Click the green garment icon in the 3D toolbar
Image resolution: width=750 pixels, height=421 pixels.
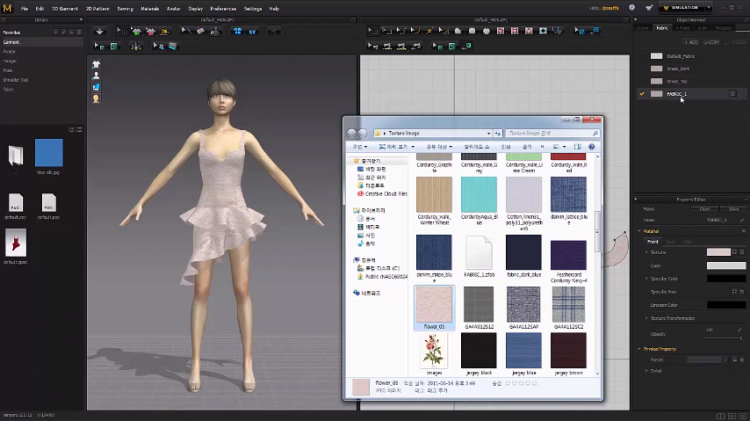tap(137, 31)
